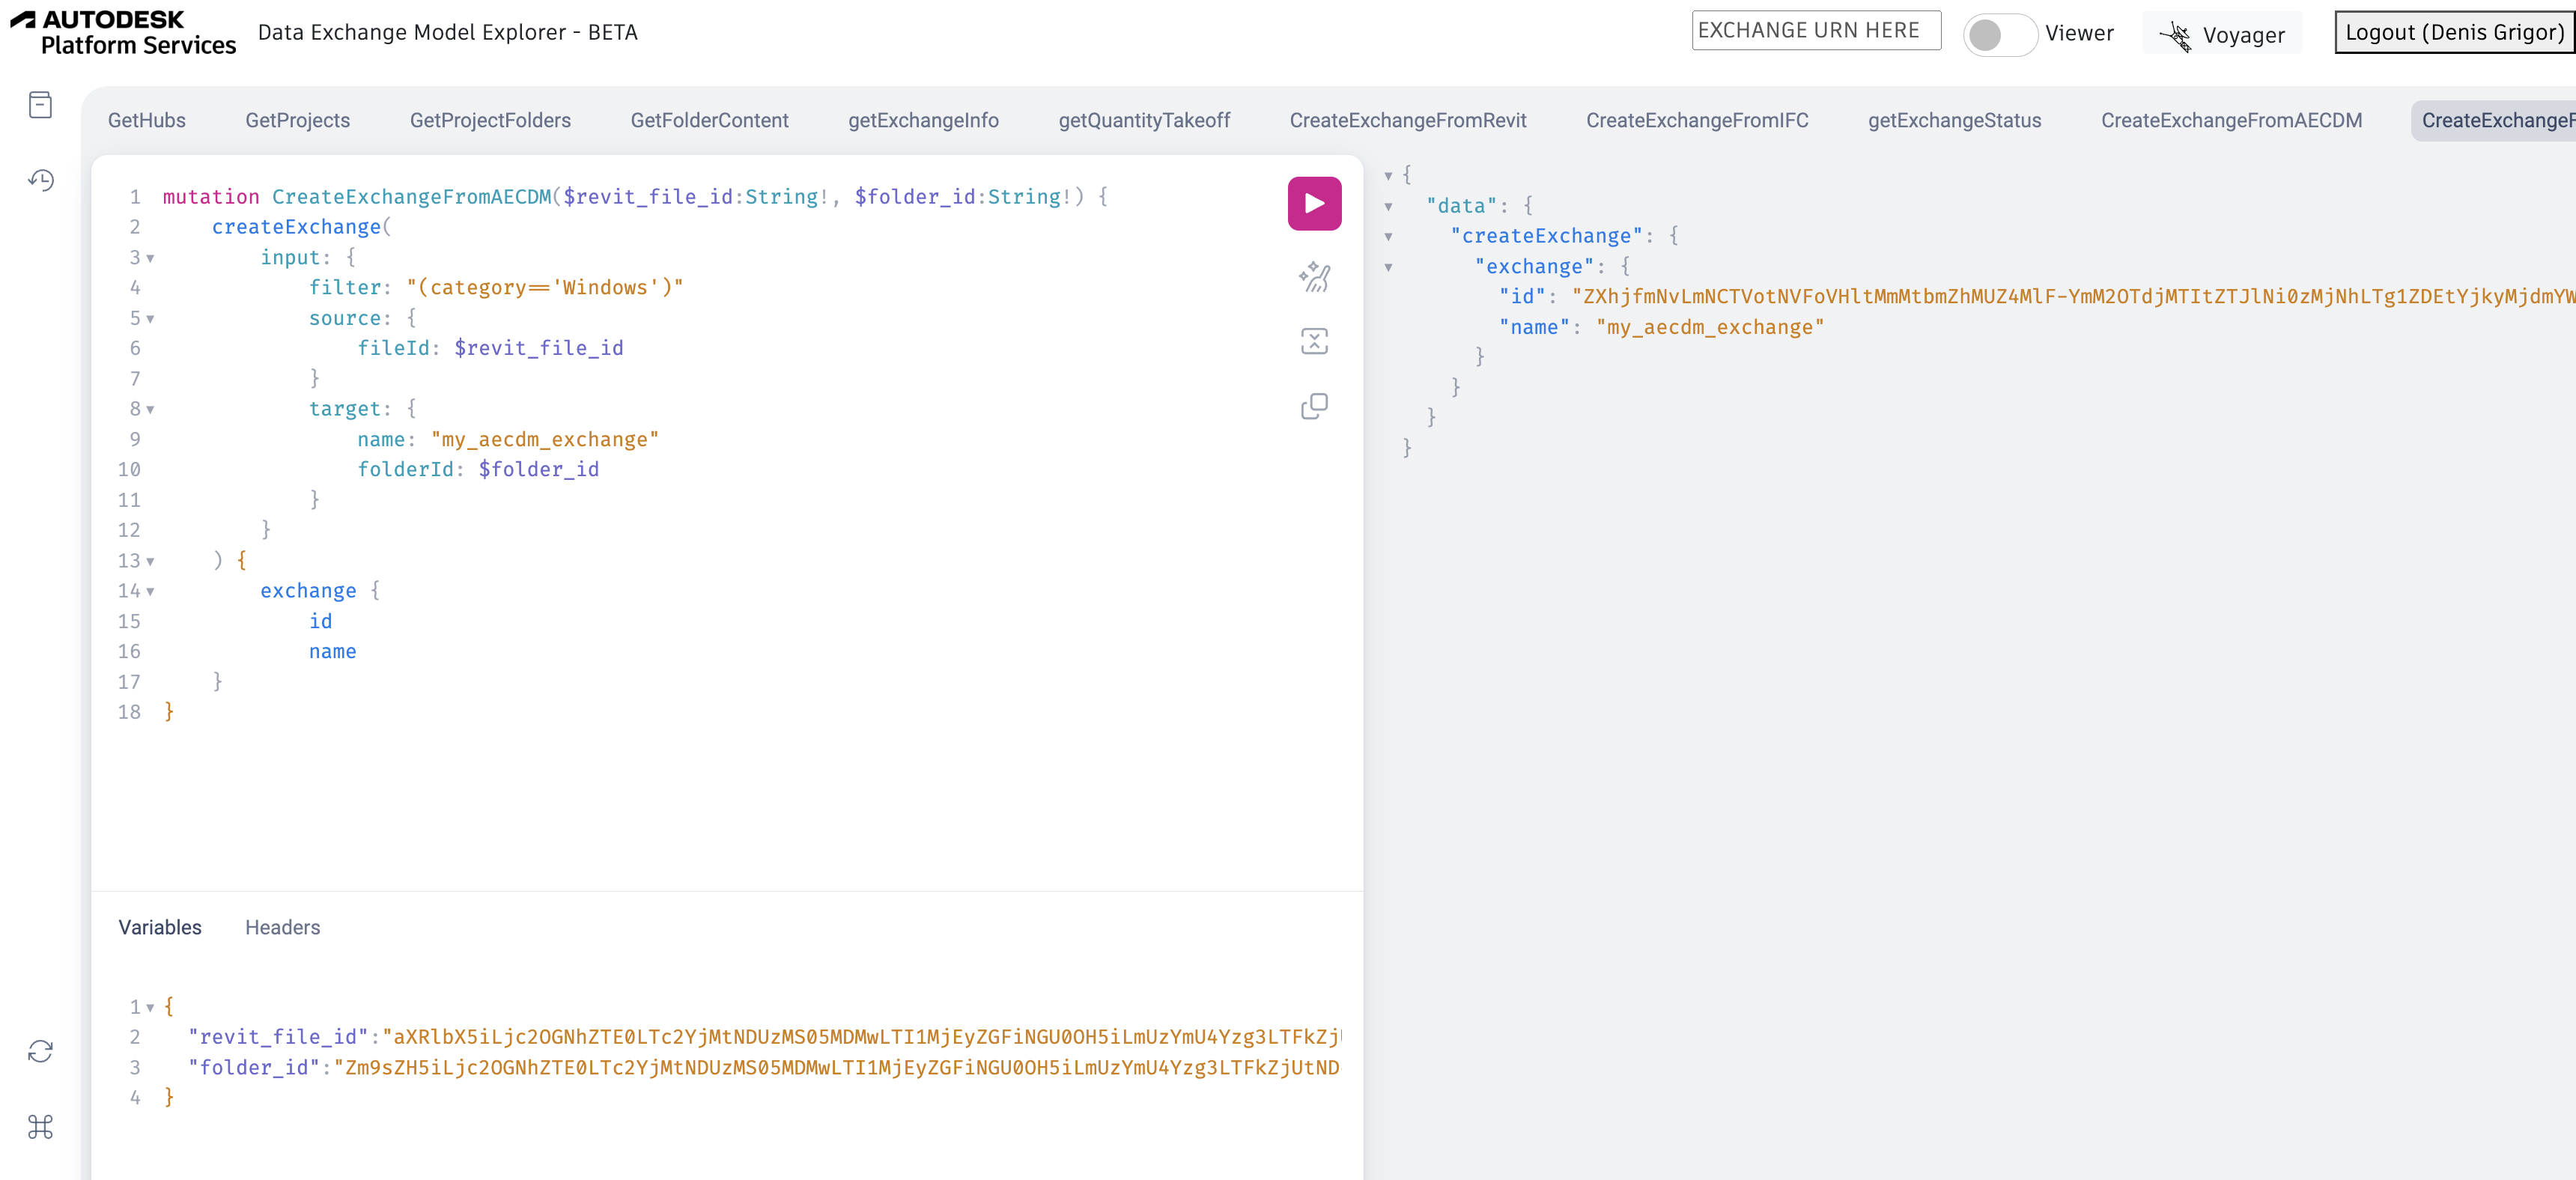Click the id field on line 15
2576x1180 pixels.
pyautogui.click(x=320, y=622)
